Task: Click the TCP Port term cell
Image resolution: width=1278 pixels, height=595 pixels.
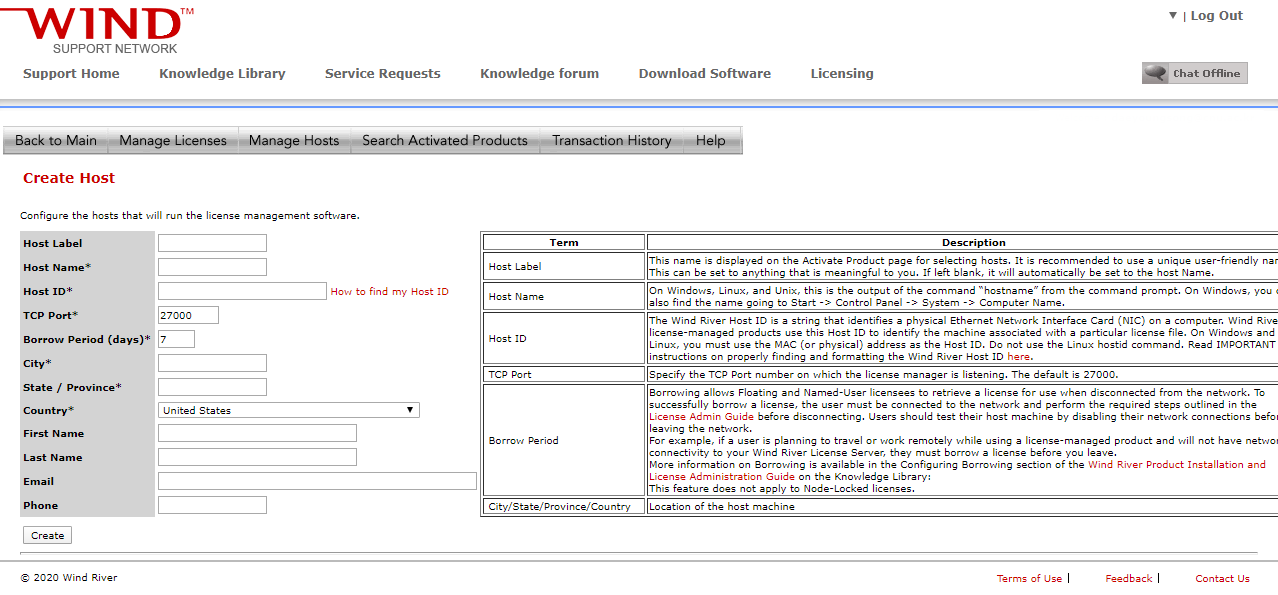Action: tap(564, 374)
